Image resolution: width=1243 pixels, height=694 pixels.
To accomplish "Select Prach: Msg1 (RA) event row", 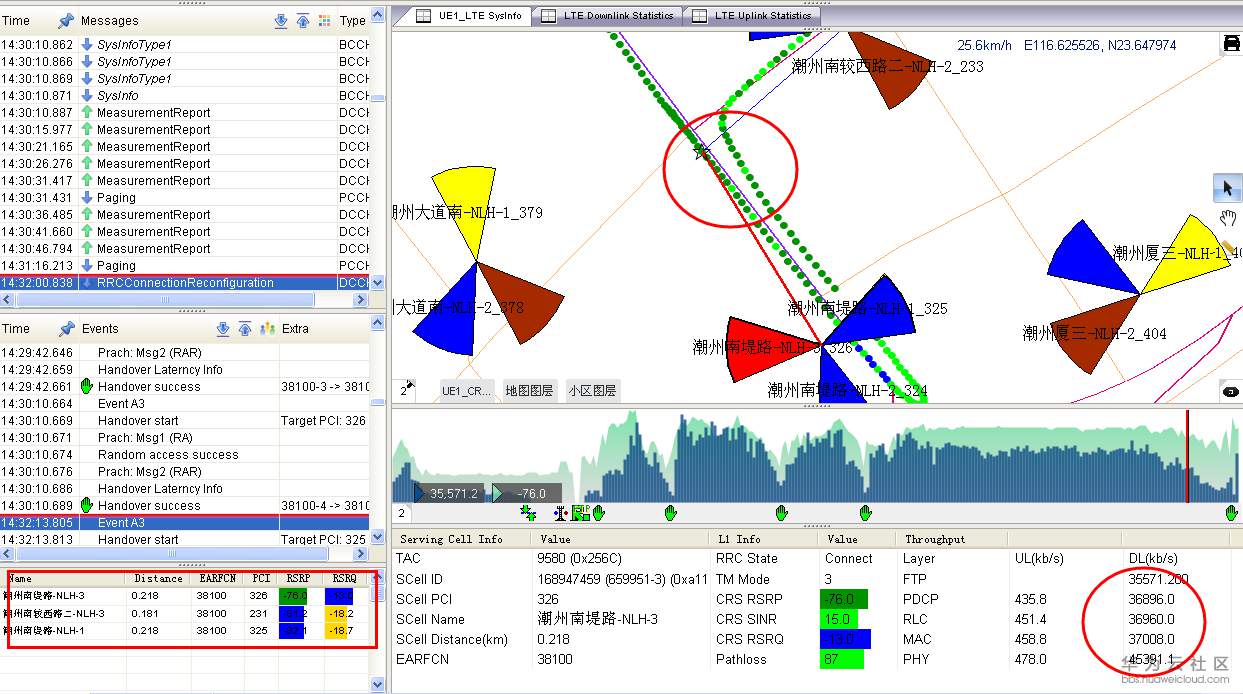I will tap(185, 438).
